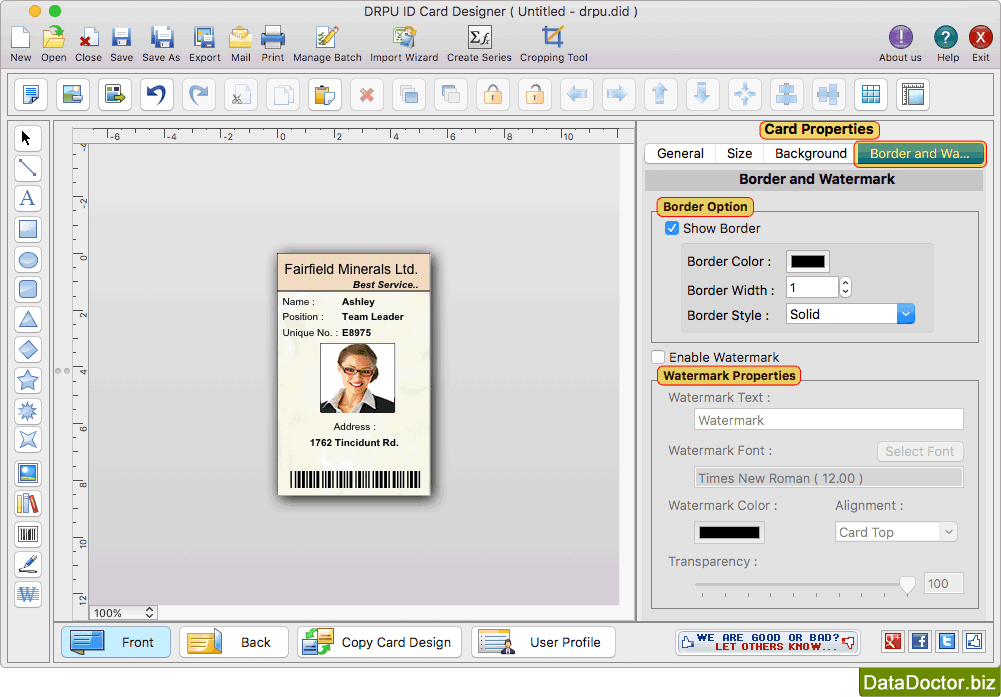Uncheck the Show Border checkbox
This screenshot has width=1001, height=697.
[672, 228]
